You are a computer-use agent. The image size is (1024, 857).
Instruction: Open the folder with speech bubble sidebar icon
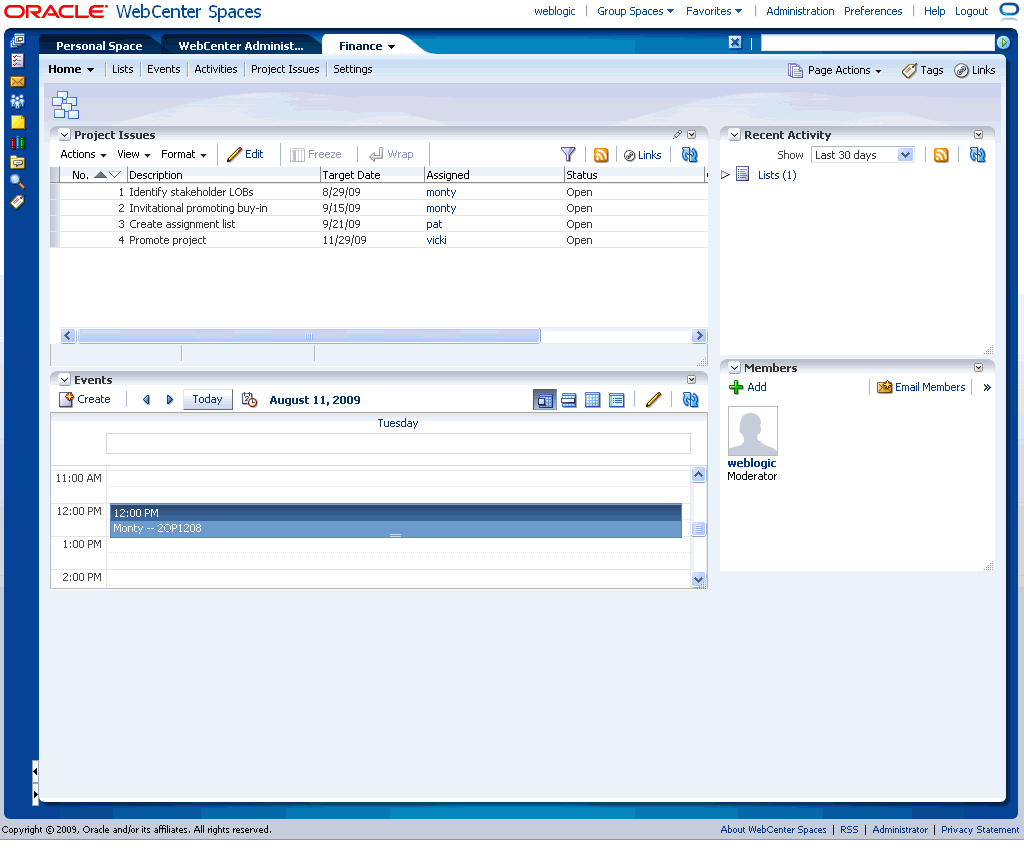[x=18, y=162]
